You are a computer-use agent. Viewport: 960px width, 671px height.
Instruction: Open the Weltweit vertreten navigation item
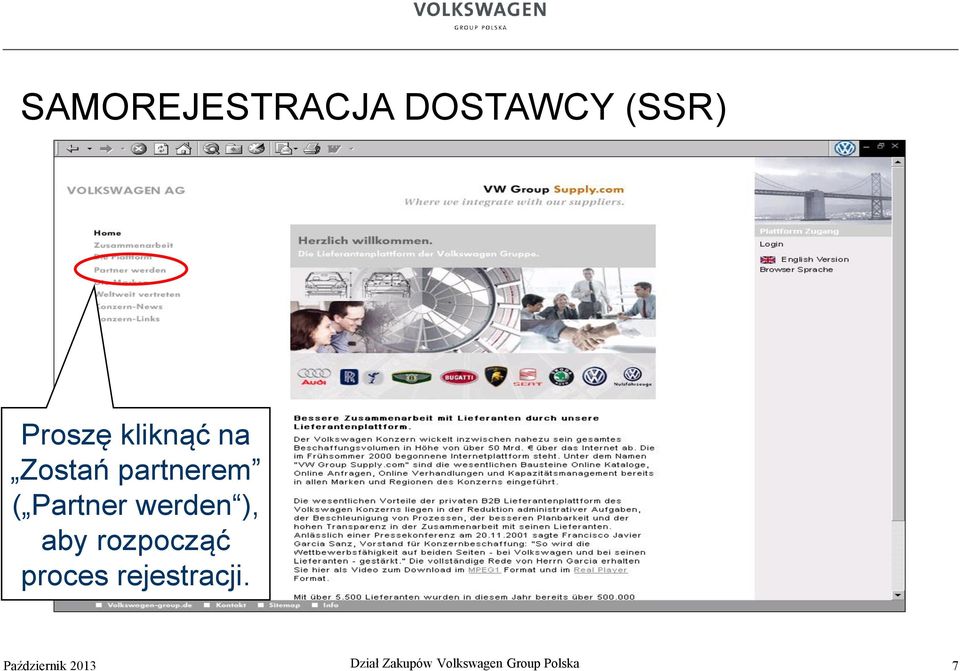coord(138,294)
